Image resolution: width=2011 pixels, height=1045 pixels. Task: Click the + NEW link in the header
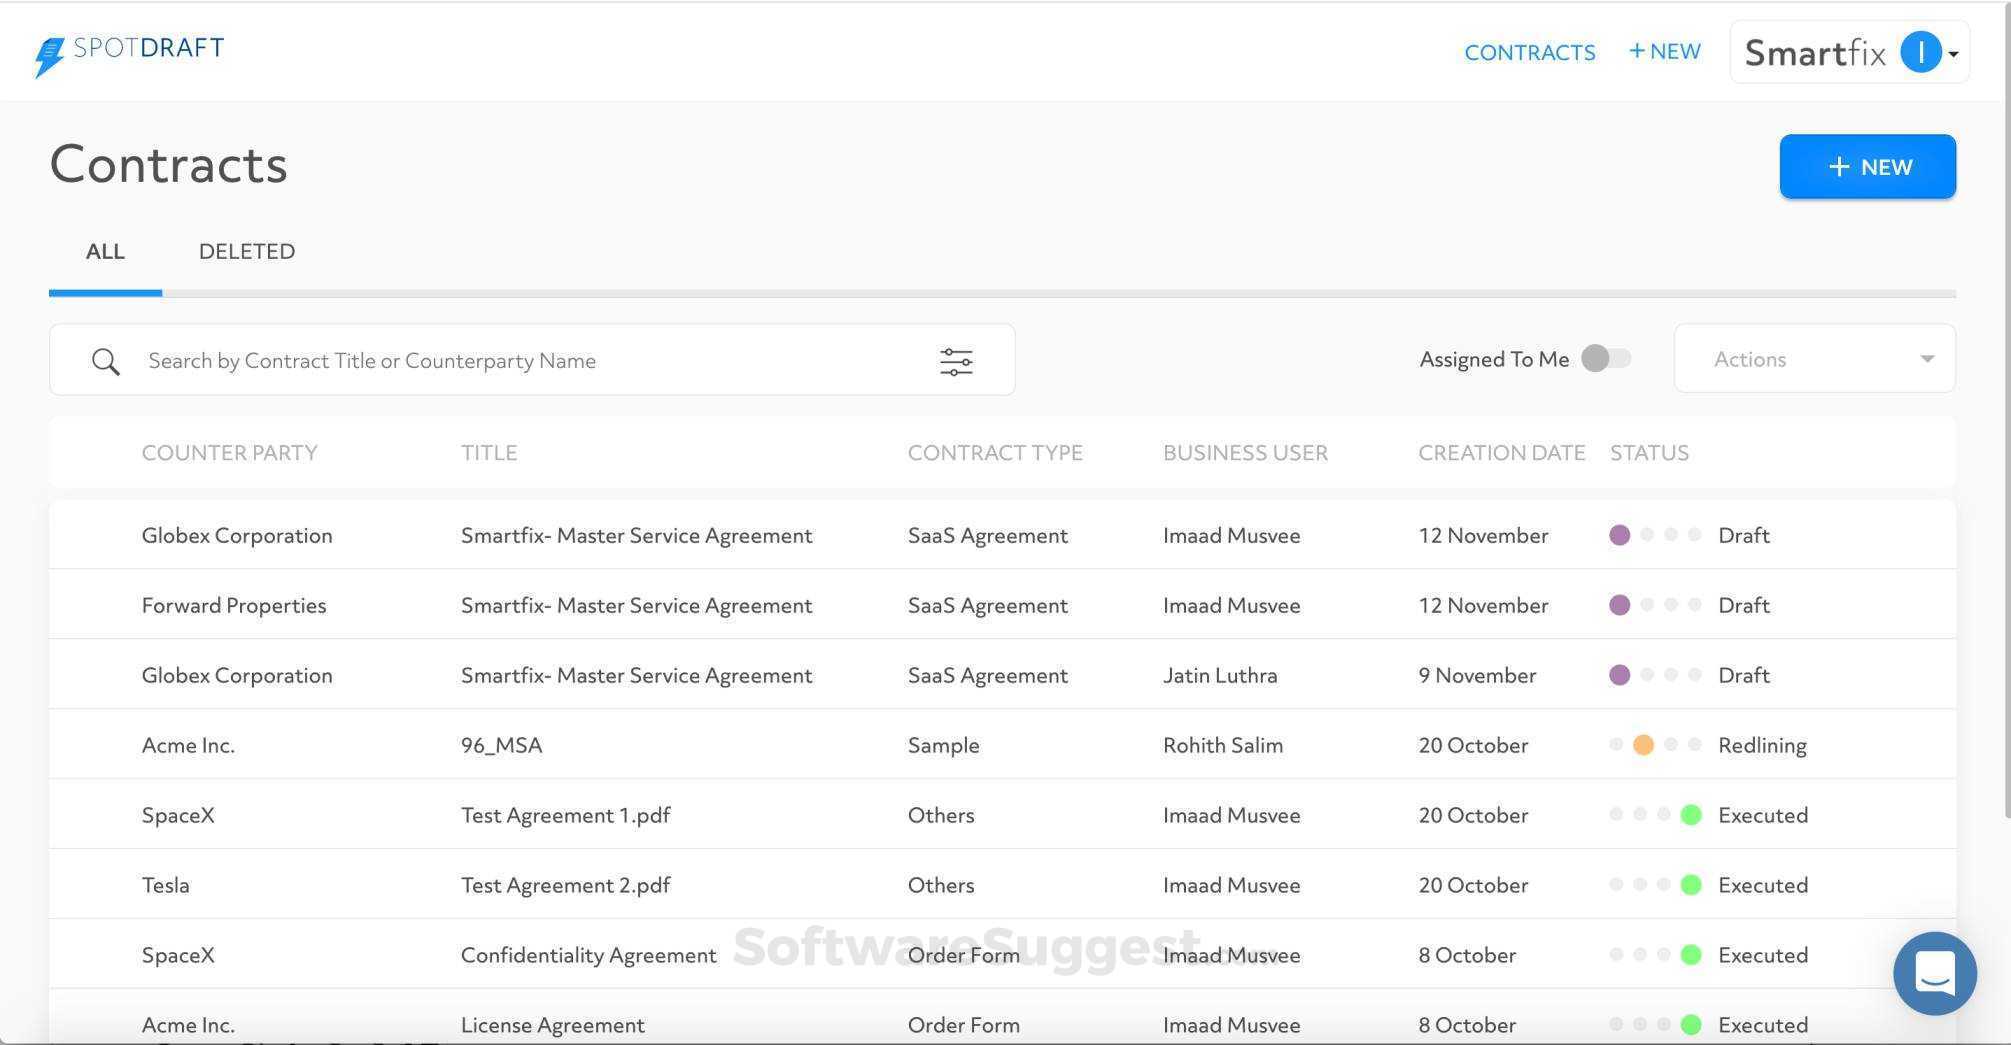pyautogui.click(x=1664, y=50)
